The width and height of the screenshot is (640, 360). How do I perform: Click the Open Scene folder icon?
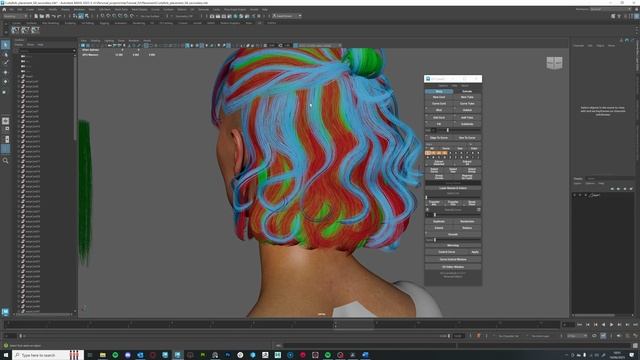pos(42,16)
